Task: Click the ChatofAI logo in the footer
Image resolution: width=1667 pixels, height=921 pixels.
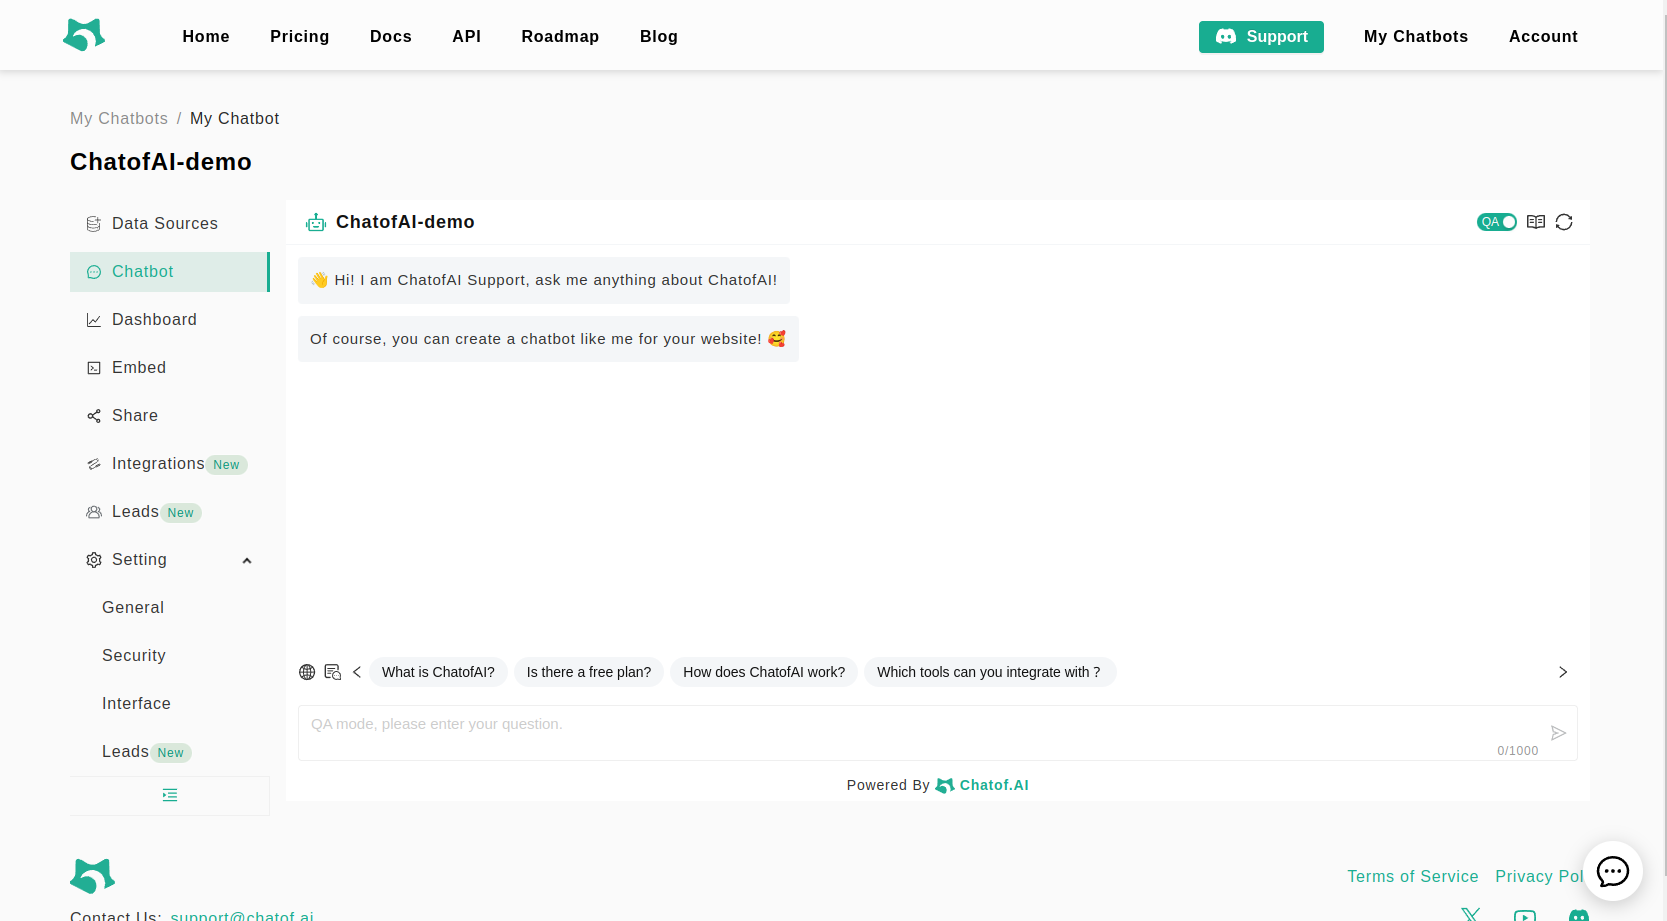Action: tap(93, 876)
